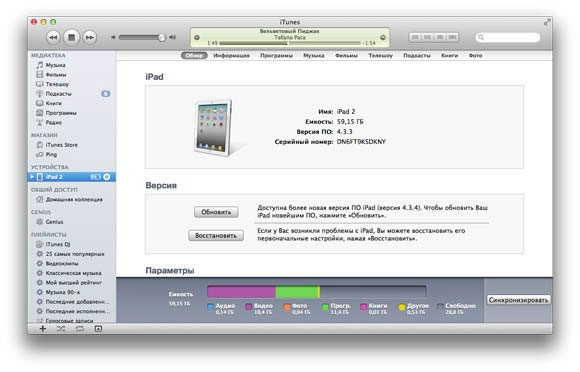Click the iPad 2 battery indicator icon
Screen dimensions: 580x372
point(95,177)
